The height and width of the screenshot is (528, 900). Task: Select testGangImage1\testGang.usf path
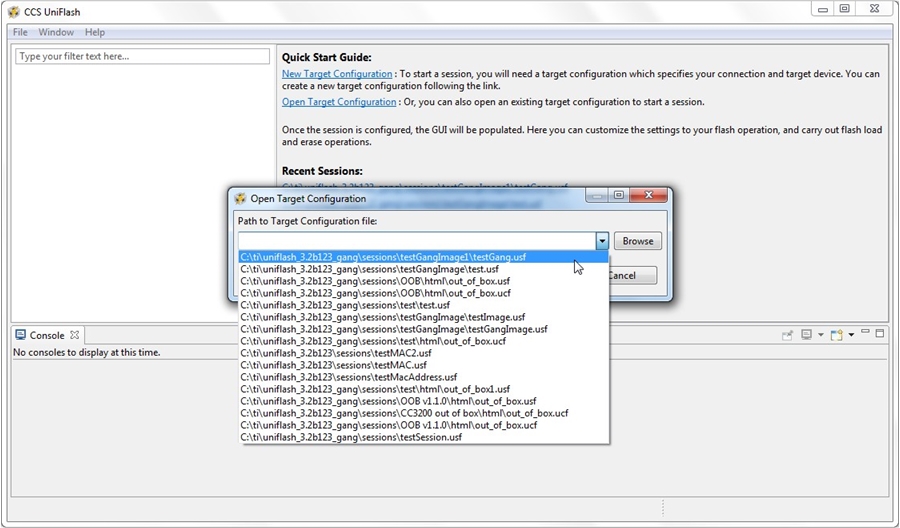[423, 257]
